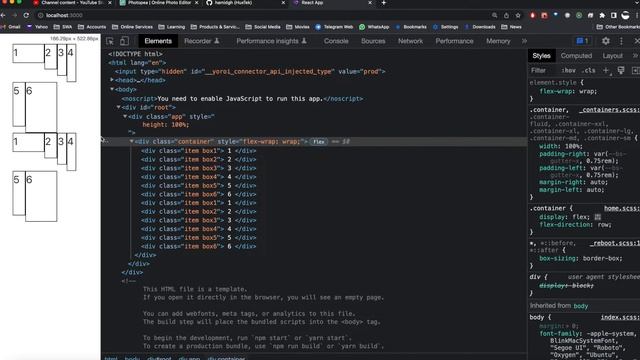This screenshot has width=640, height=360.
Task: Open the home.scss source link
Action: [622, 208]
